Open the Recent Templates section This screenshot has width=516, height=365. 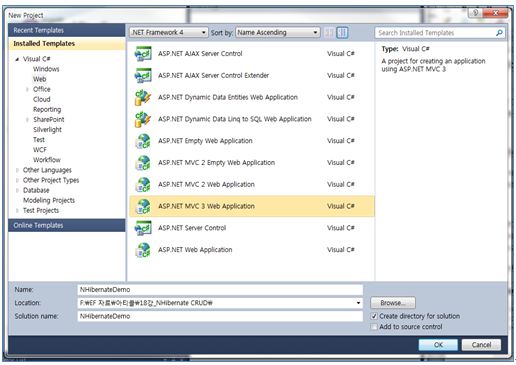click(67, 30)
